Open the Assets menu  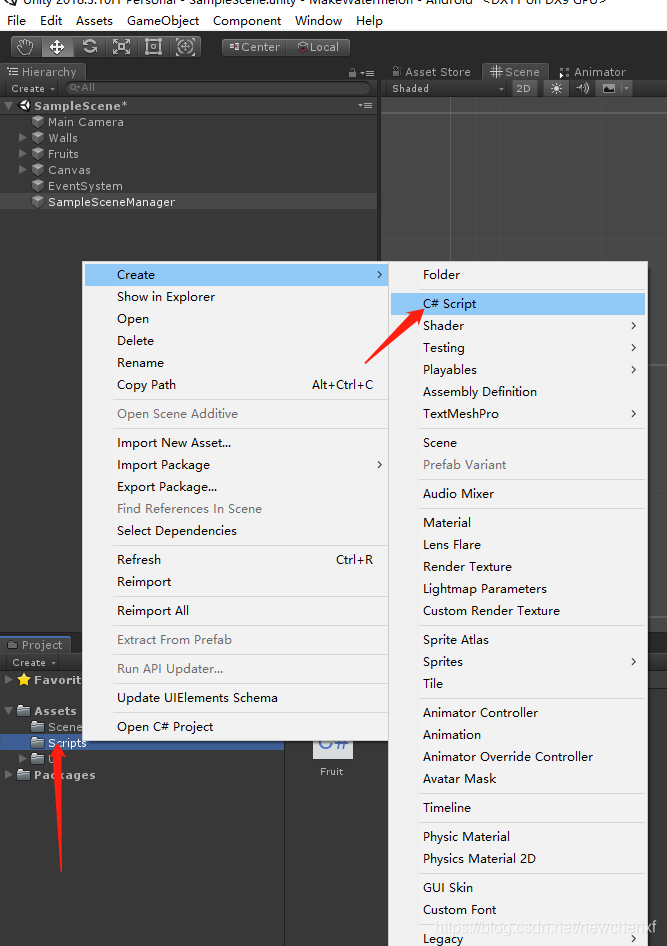(x=94, y=21)
